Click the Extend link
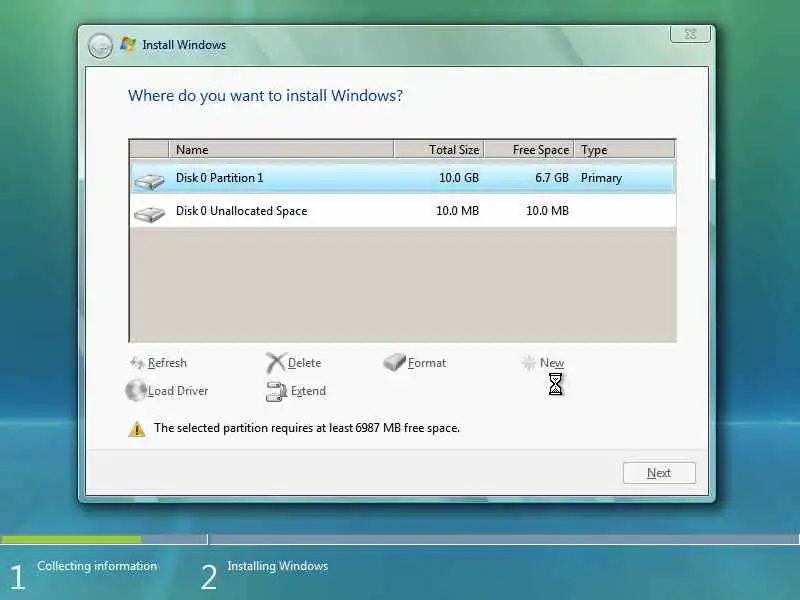 click(x=308, y=391)
